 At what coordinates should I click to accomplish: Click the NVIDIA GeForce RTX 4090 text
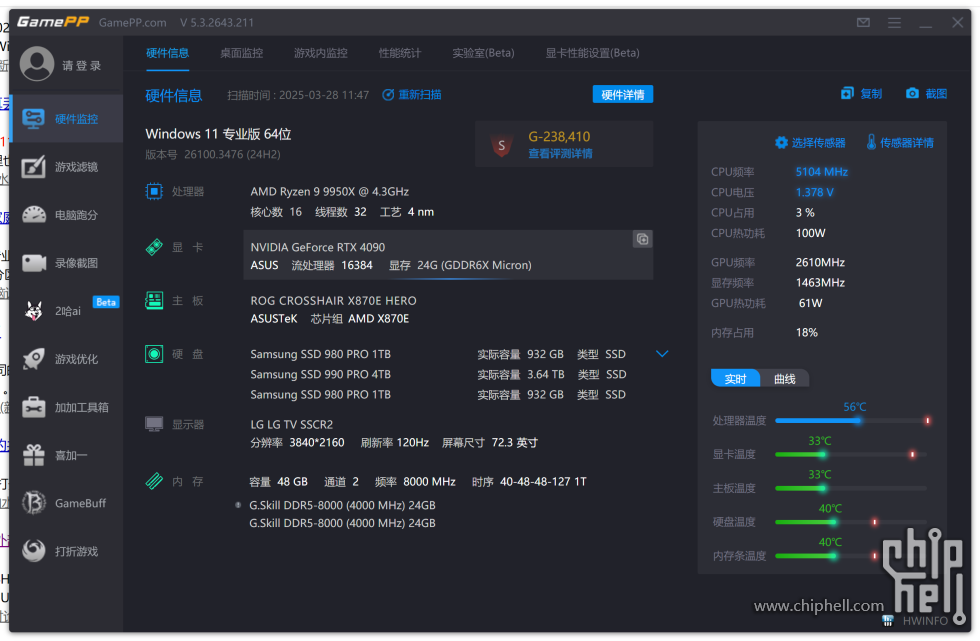click(x=318, y=247)
